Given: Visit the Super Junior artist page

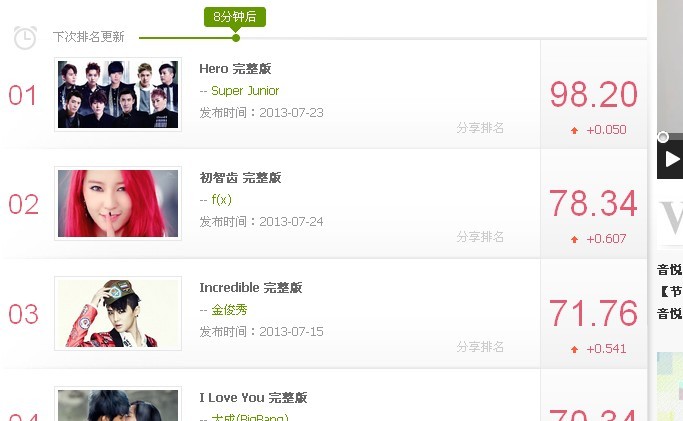Looking at the screenshot, I should [x=245, y=91].
